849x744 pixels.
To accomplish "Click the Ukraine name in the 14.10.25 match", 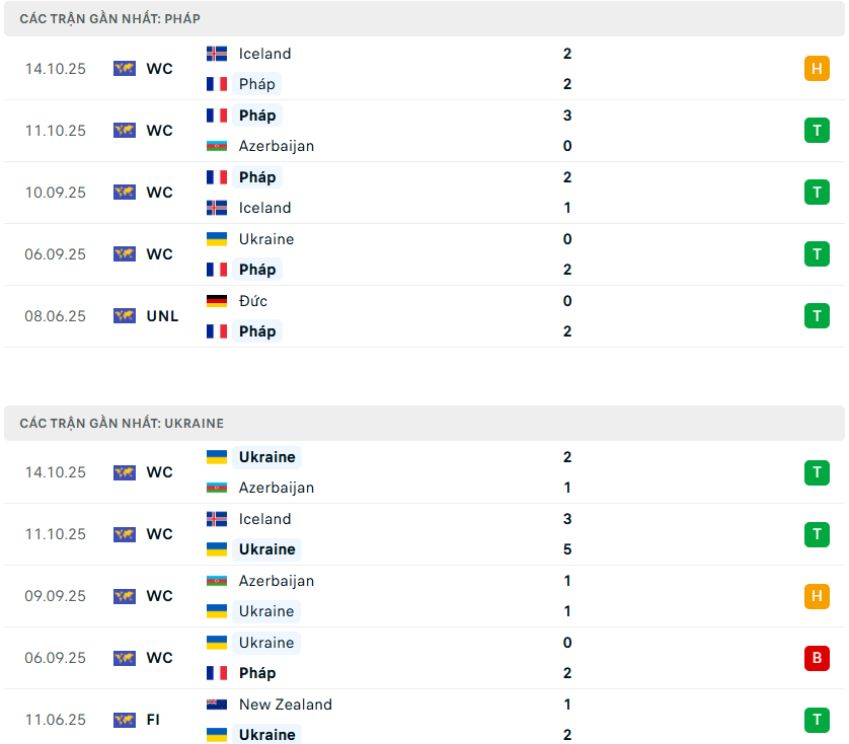I will (x=267, y=457).
